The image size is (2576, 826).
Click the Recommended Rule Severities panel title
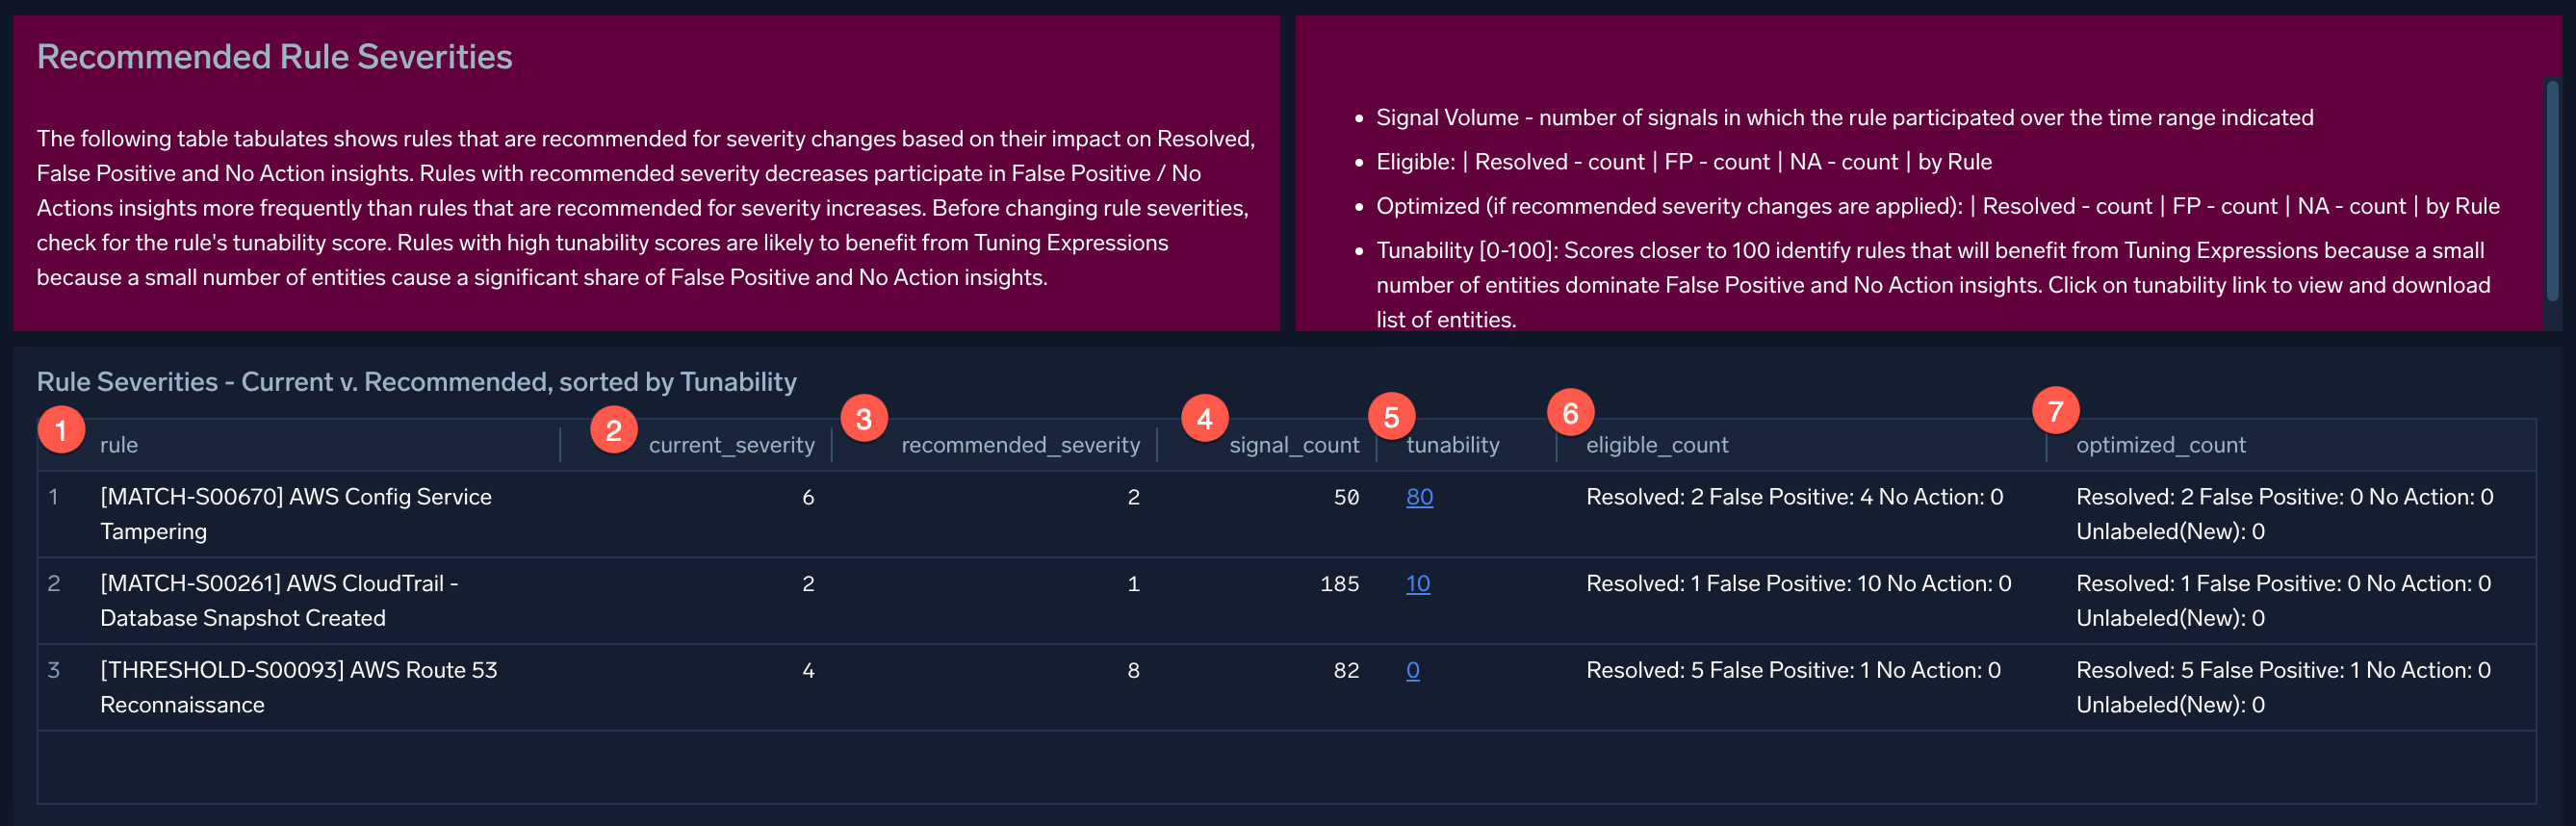click(x=274, y=57)
